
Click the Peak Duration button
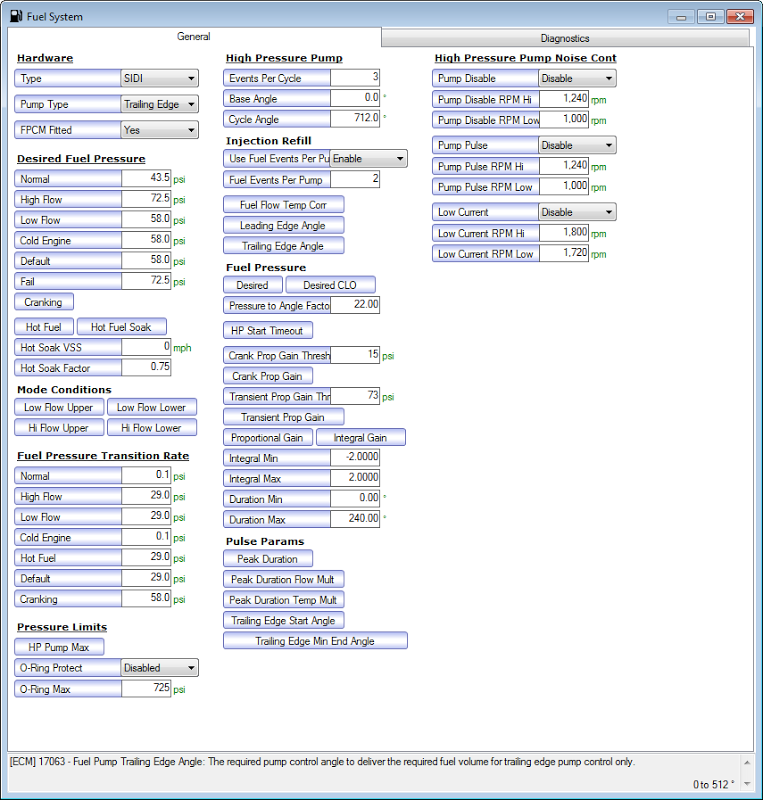(x=267, y=559)
